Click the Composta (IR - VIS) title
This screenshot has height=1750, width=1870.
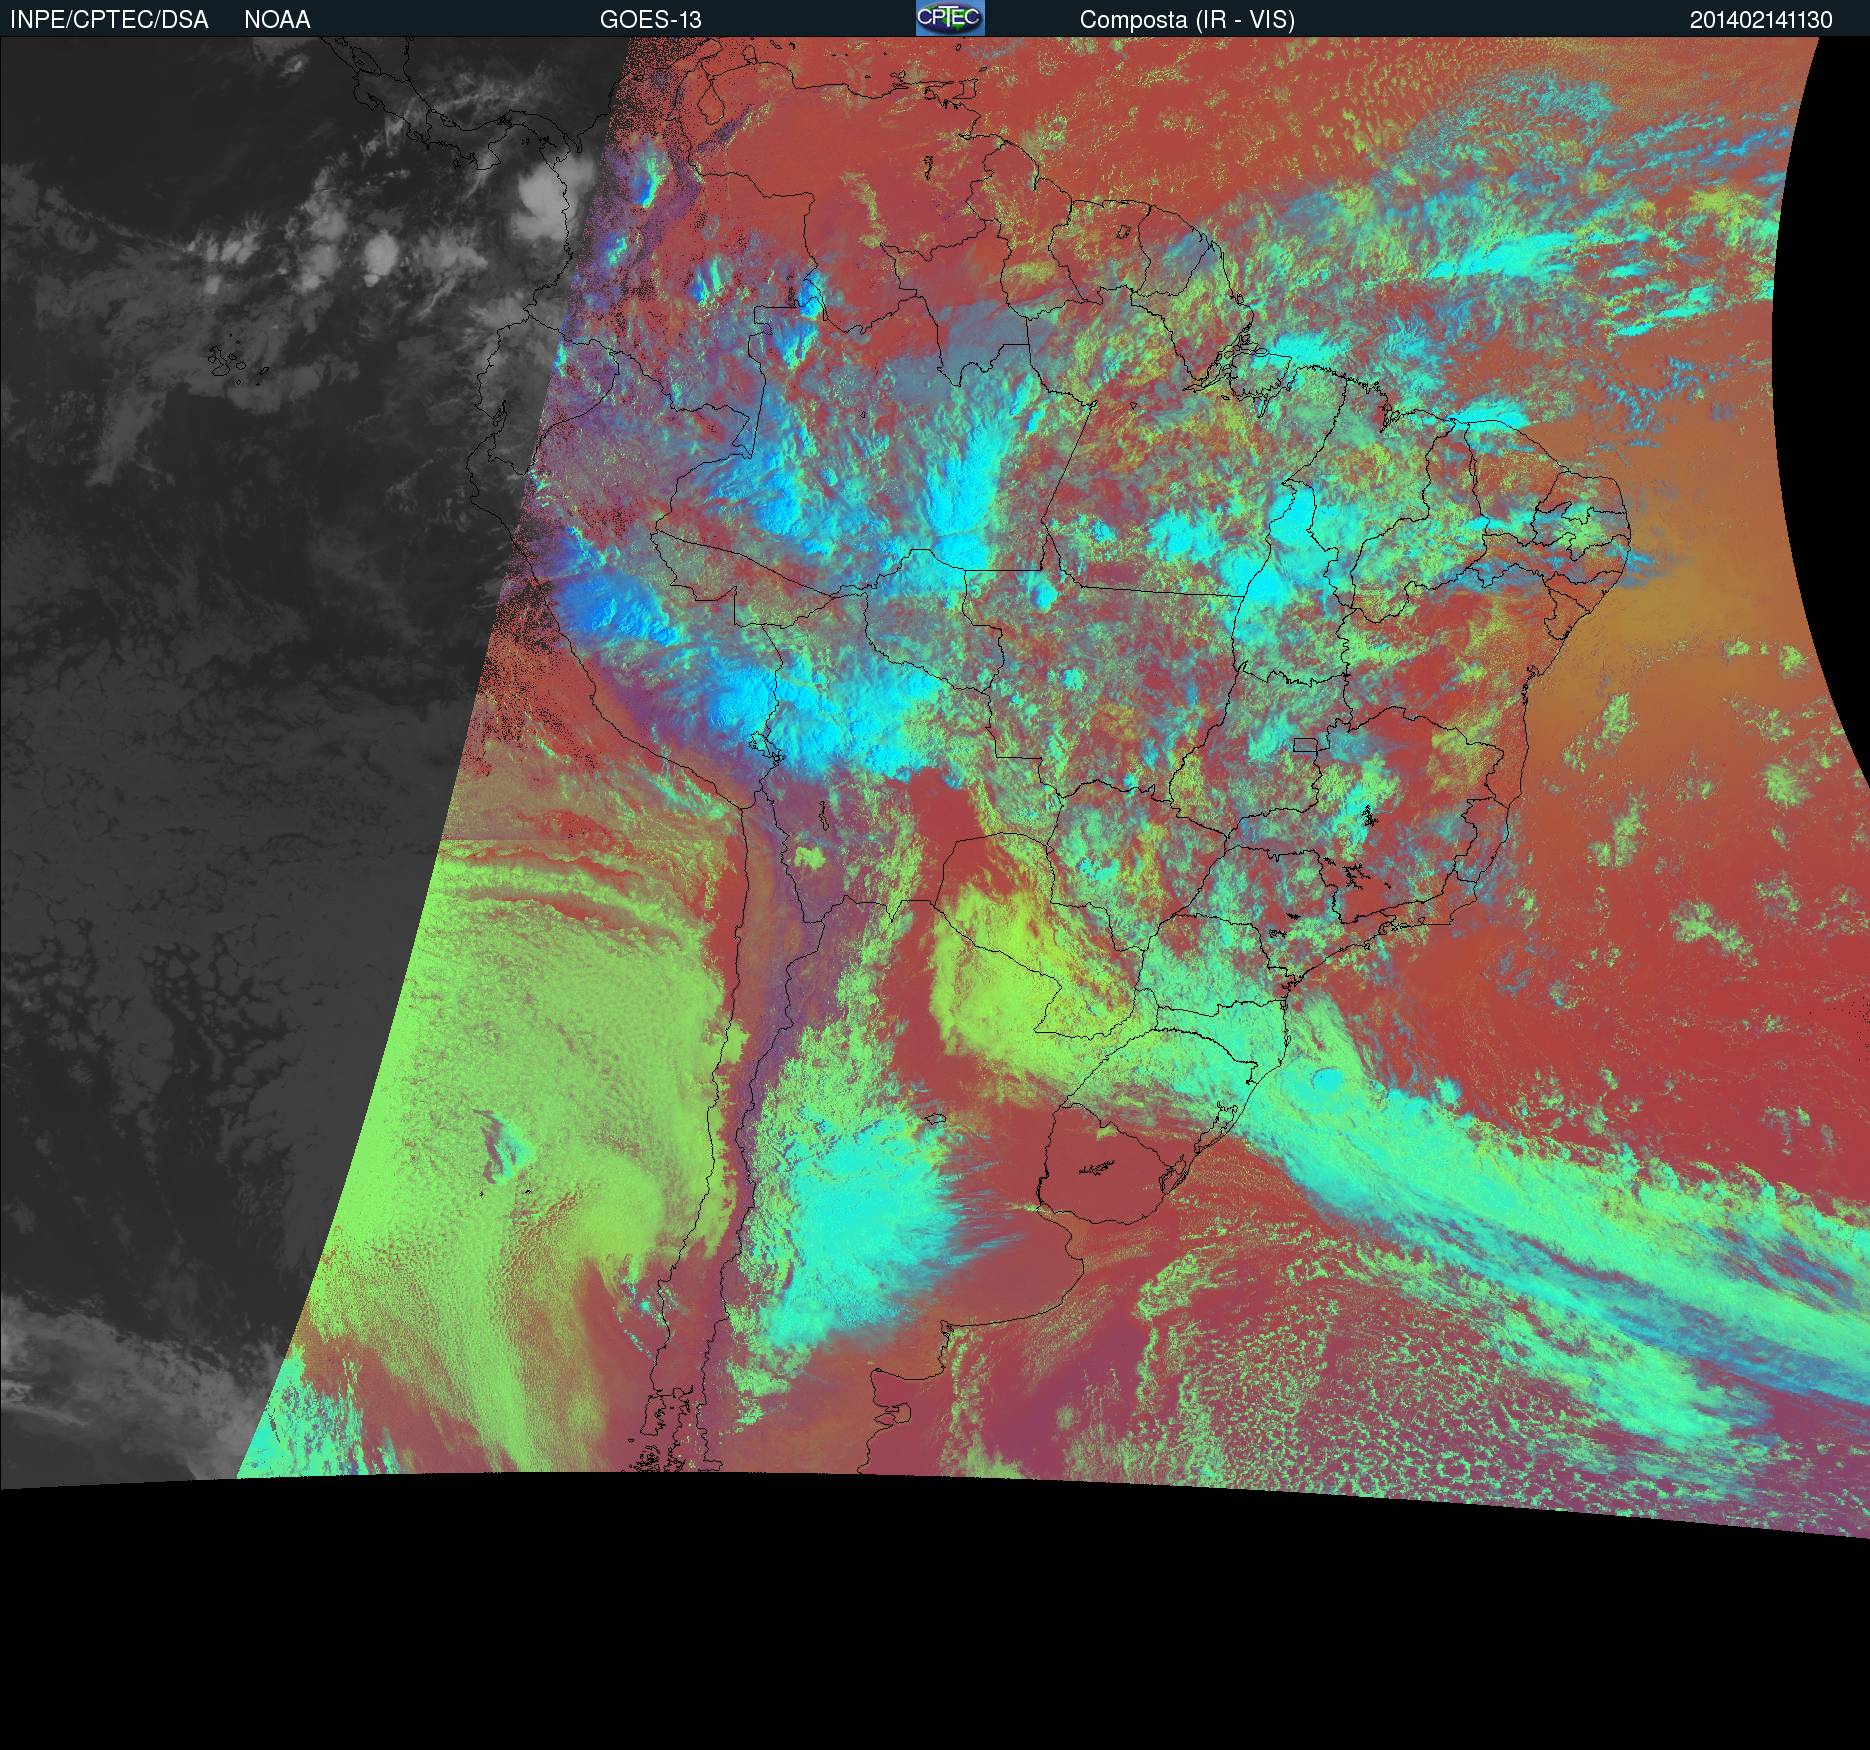pos(1187,20)
